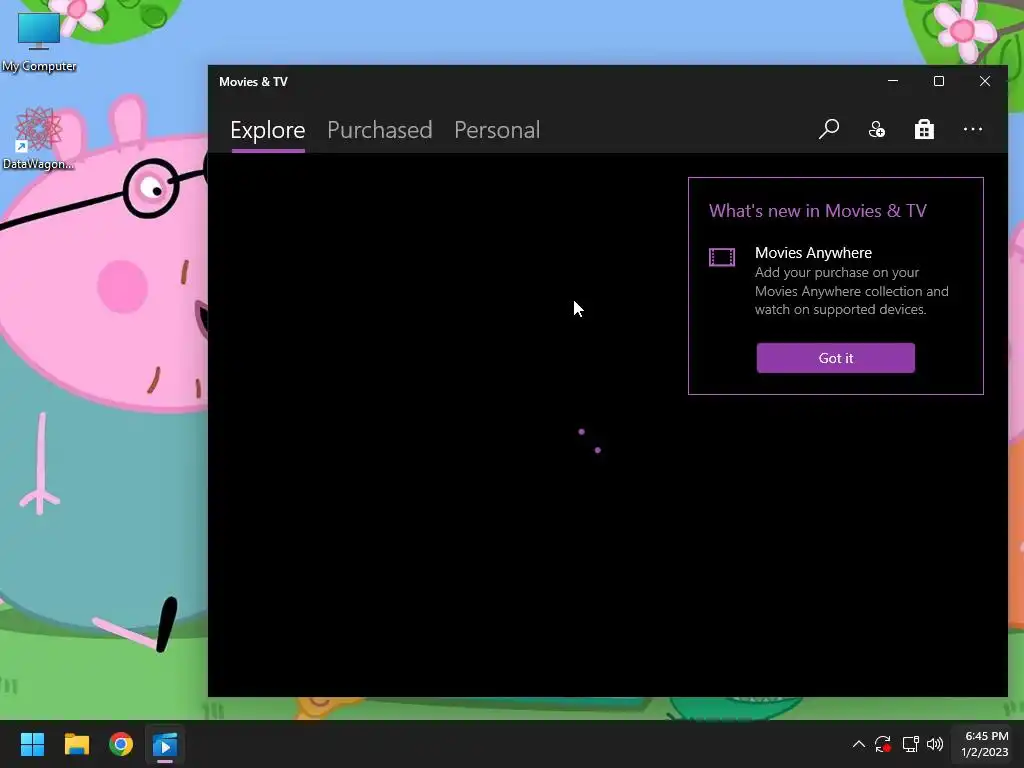Launch Google Chrome from the taskbar
This screenshot has width=1024, height=768.
point(121,744)
